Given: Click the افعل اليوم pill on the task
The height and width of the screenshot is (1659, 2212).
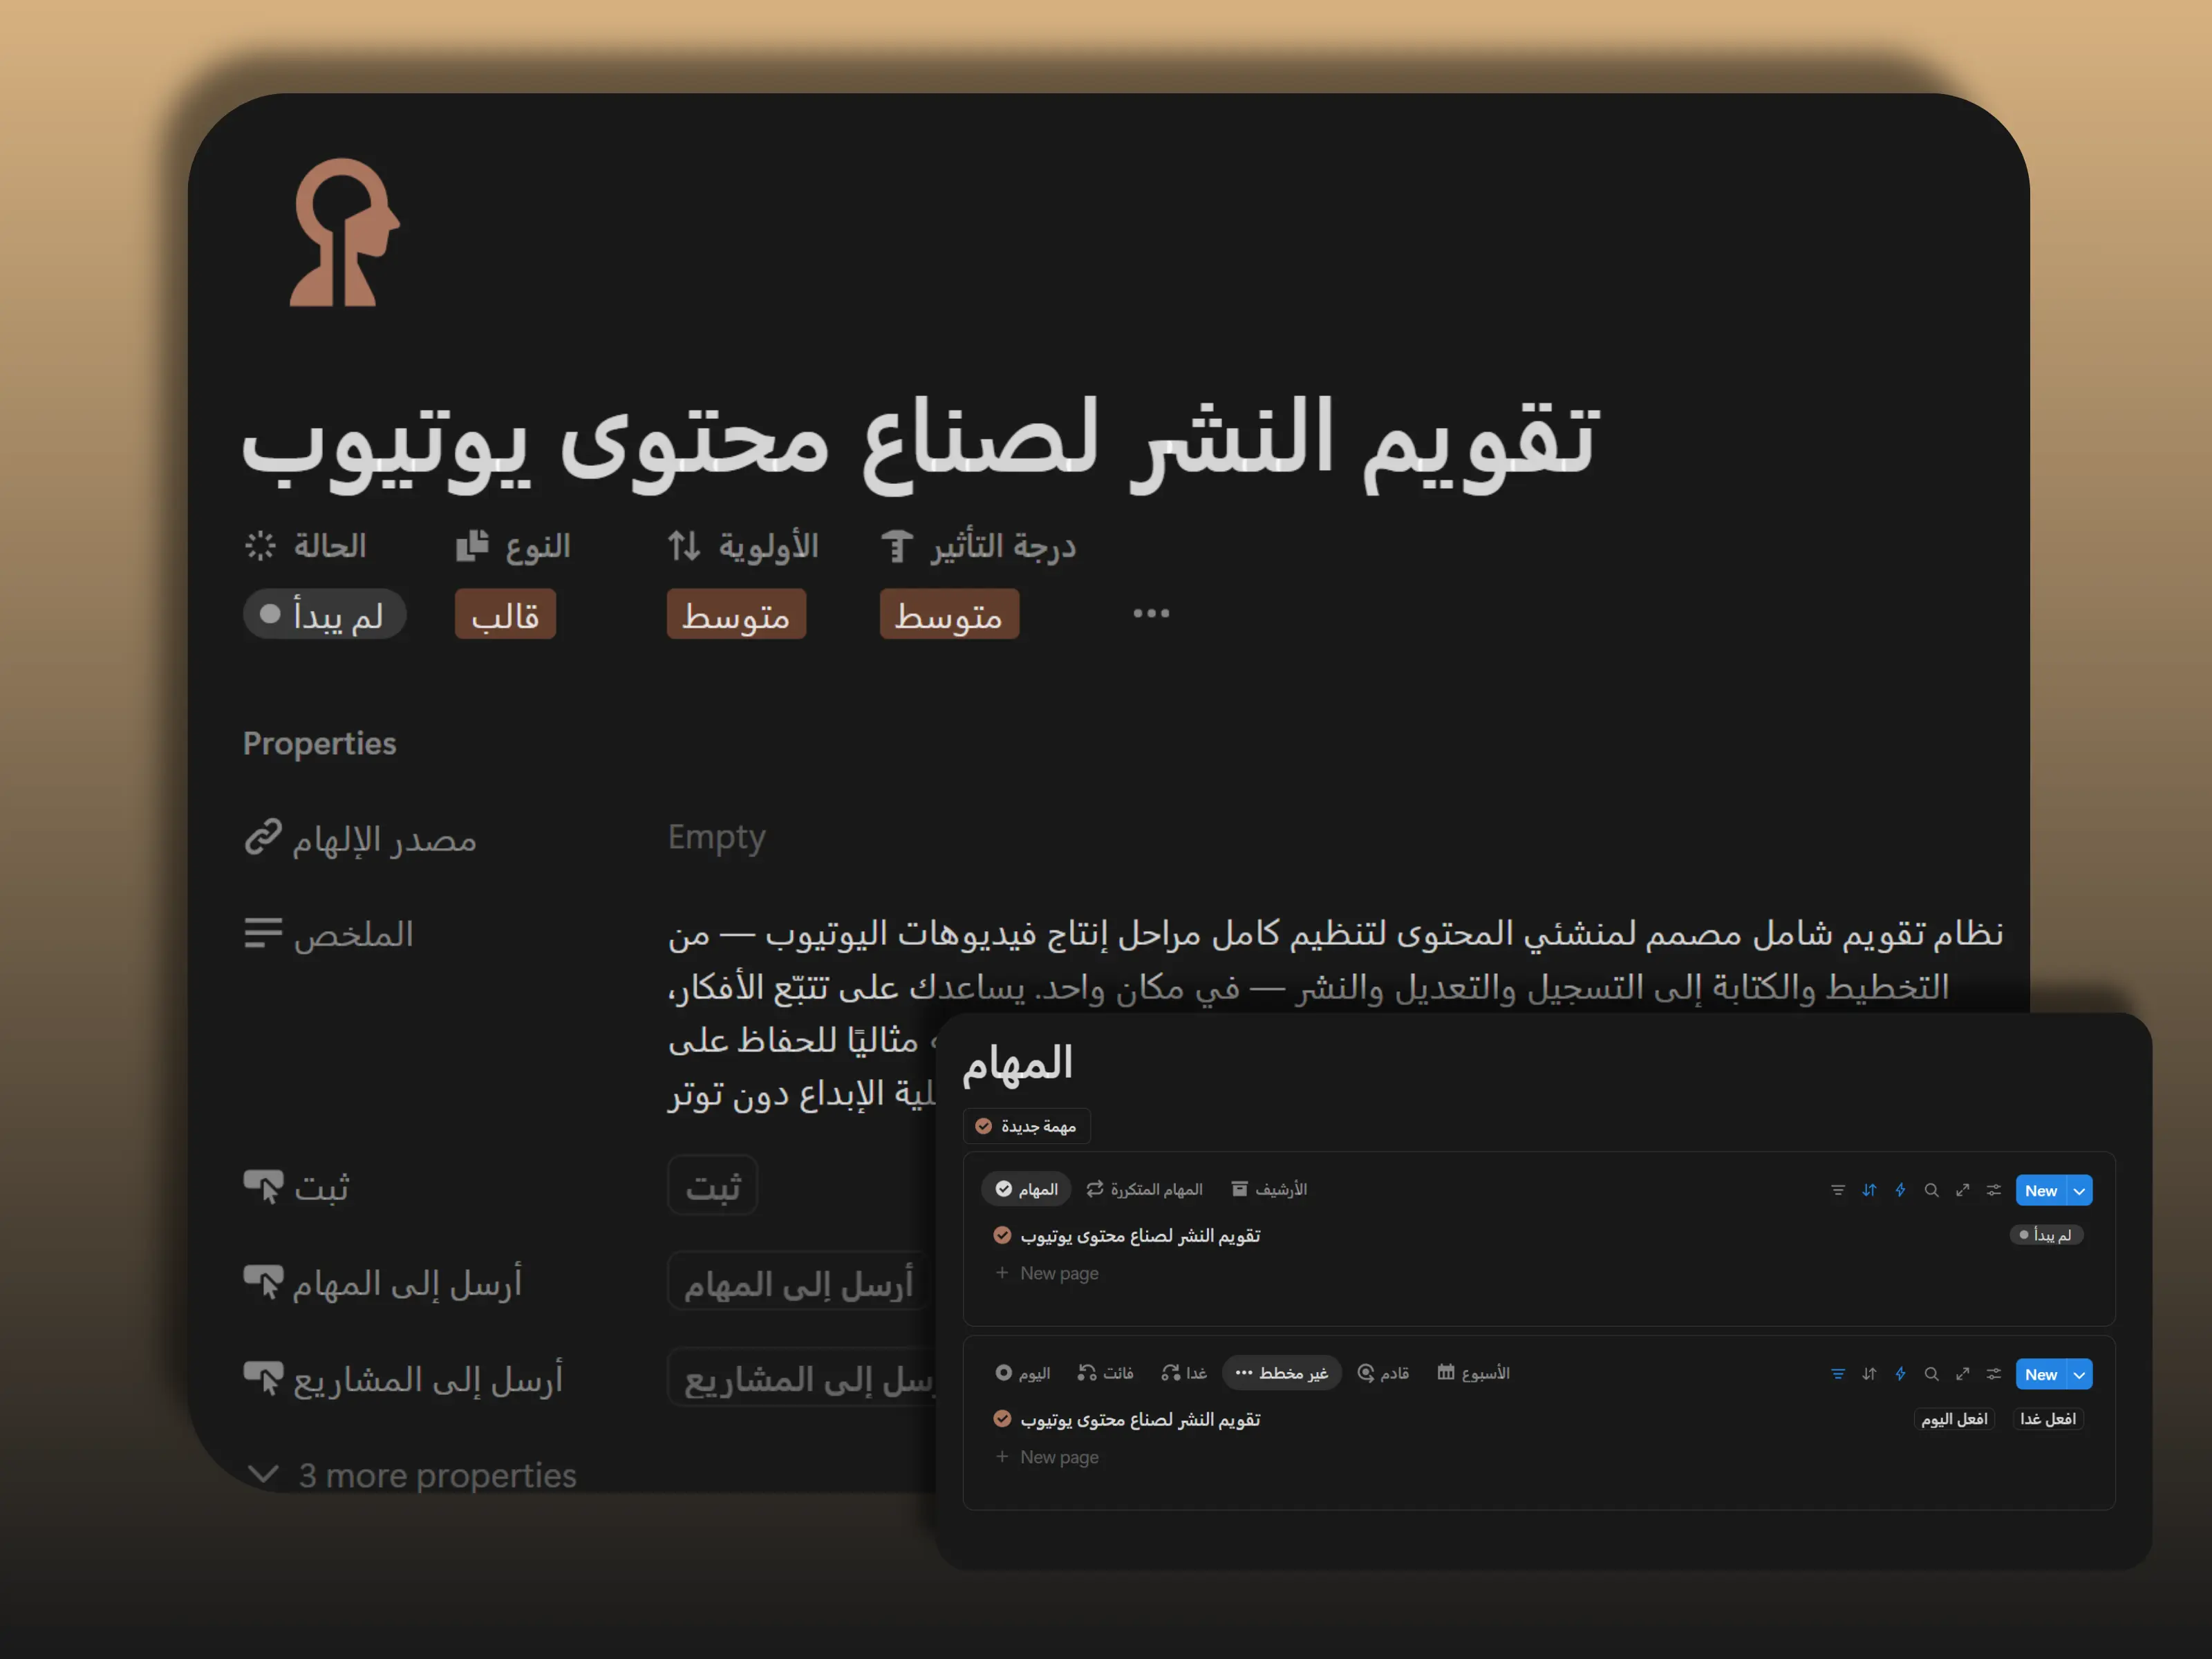Looking at the screenshot, I should (x=1954, y=1419).
